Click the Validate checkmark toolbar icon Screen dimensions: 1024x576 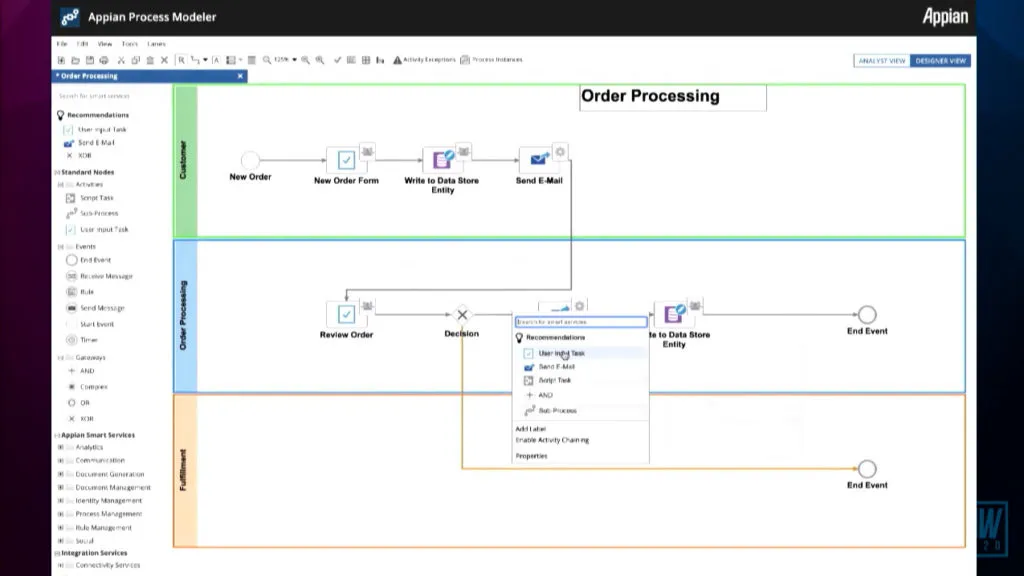pos(338,60)
